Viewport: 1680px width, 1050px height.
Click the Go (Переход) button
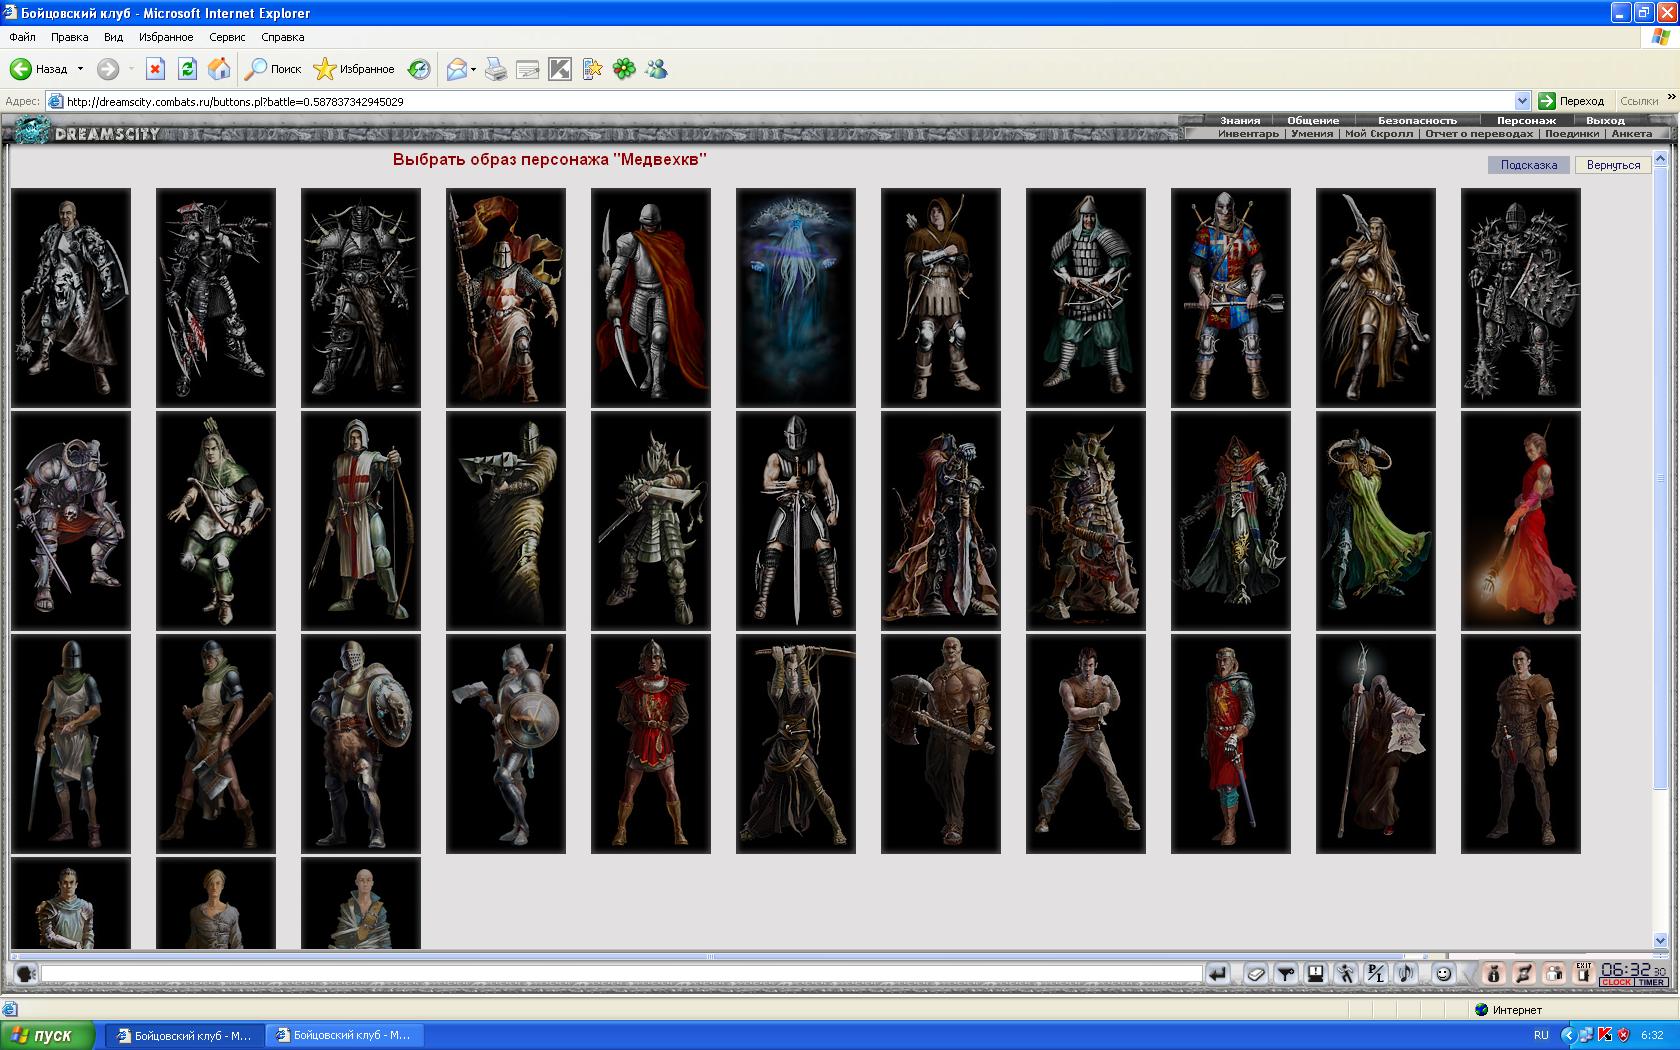point(1571,101)
